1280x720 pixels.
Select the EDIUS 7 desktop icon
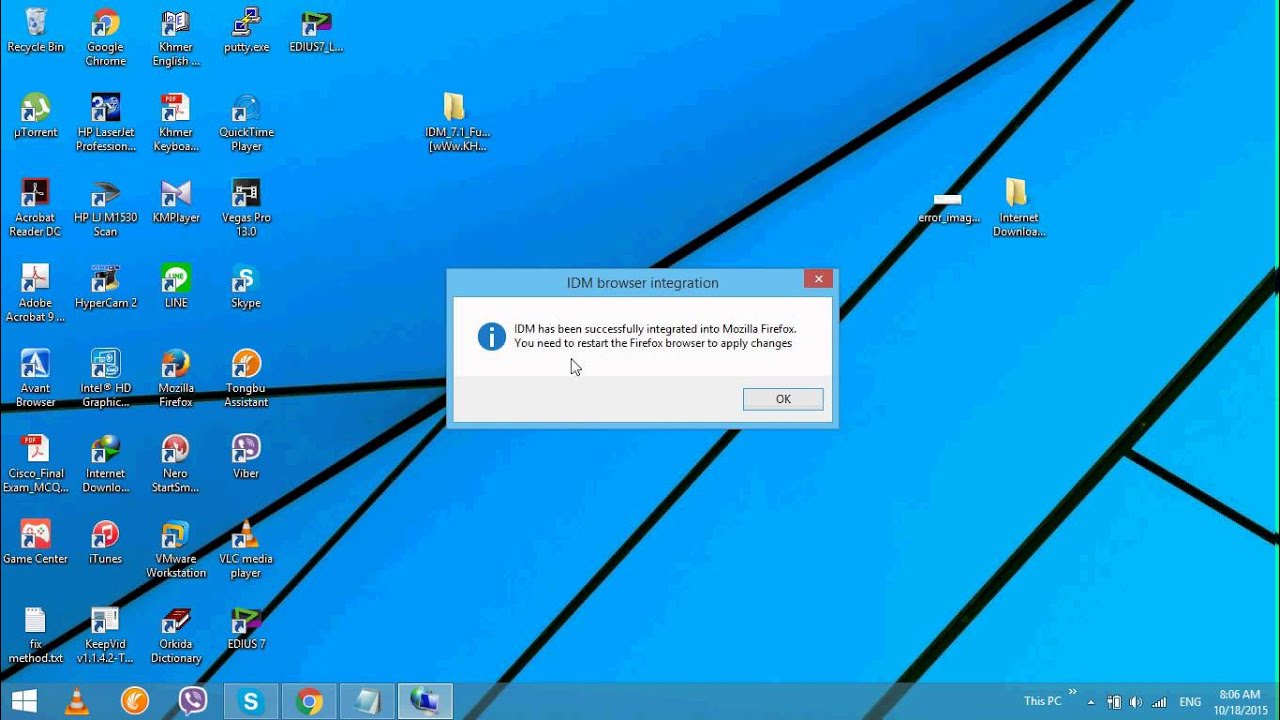pyautogui.click(x=246, y=627)
